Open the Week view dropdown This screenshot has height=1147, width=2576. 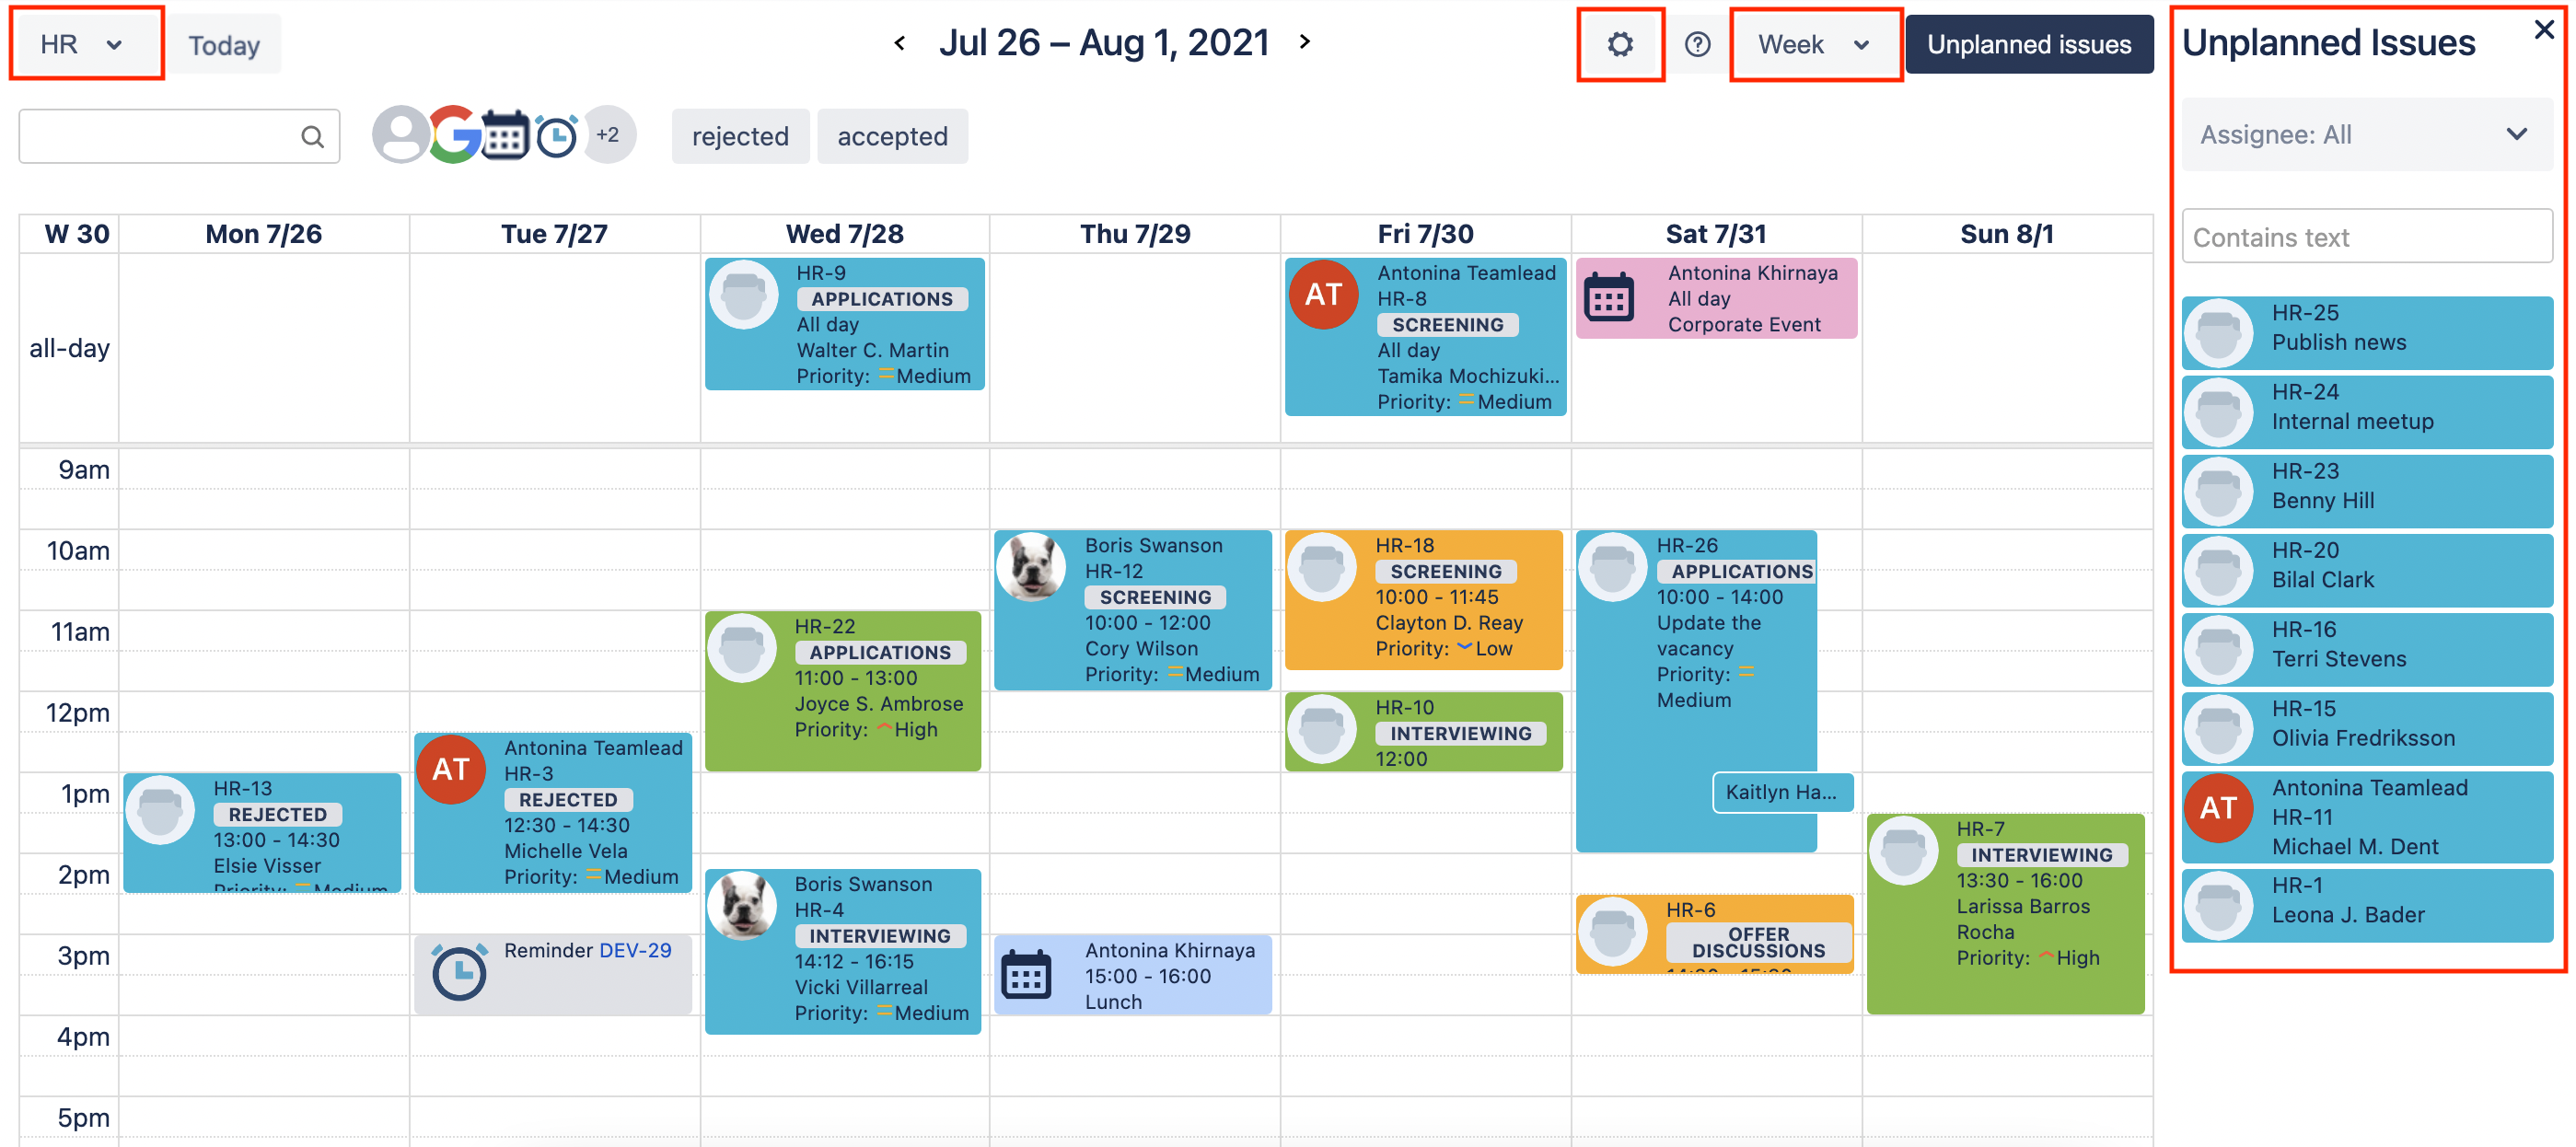[x=1813, y=45]
